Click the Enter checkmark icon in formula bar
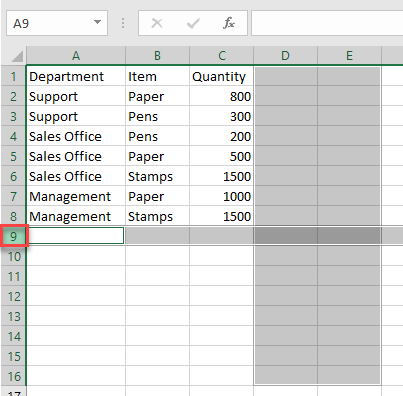 pyautogui.click(x=193, y=23)
